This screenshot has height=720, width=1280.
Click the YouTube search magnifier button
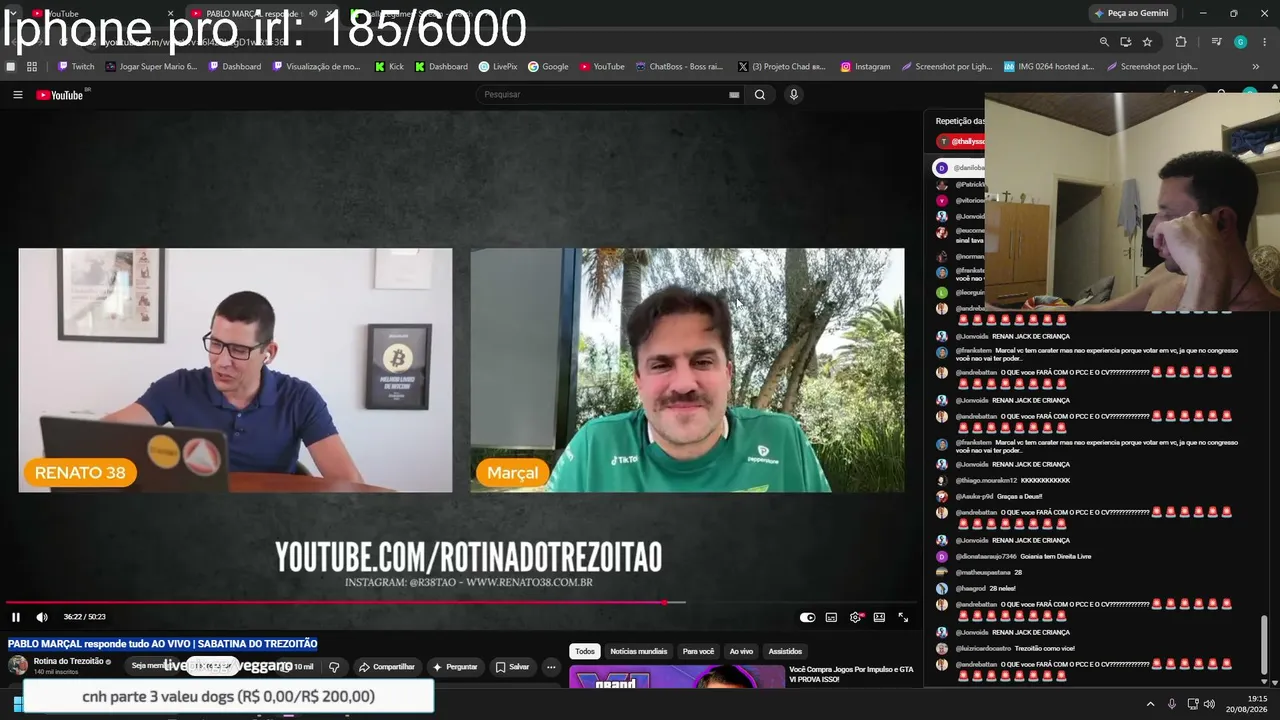coord(760,95)
